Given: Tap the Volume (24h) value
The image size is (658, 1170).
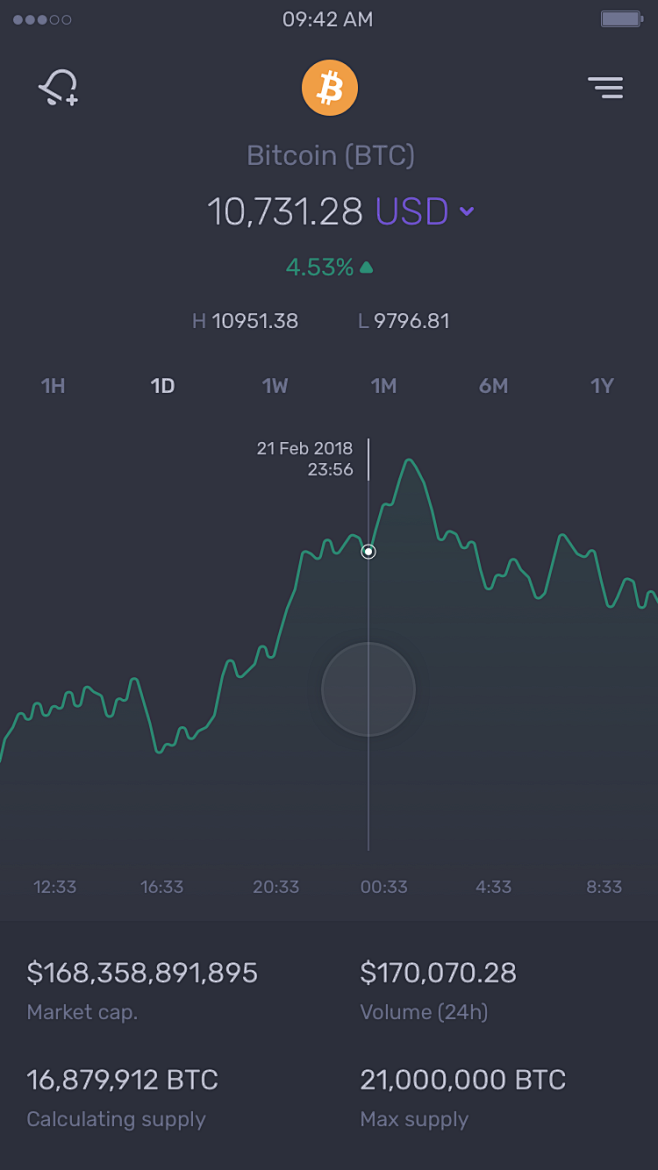Looking at the screenshot, I should pyautogui.click(x=438, y=972).
